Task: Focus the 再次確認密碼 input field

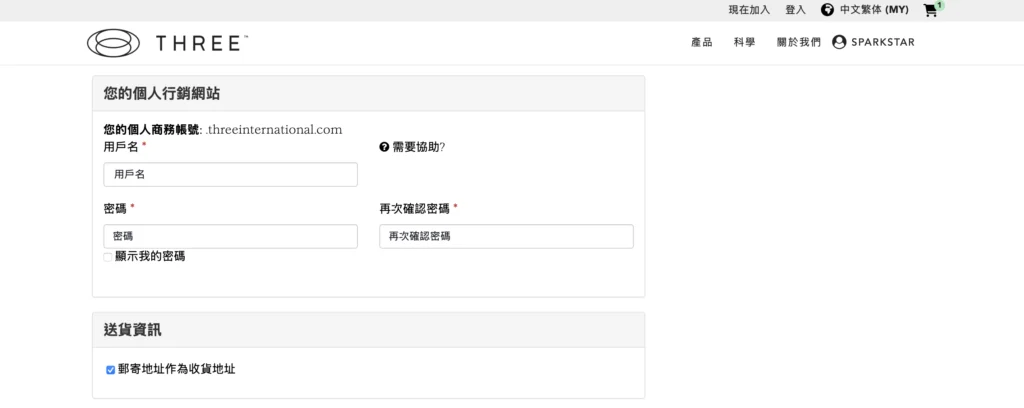Action: [506, 236]
